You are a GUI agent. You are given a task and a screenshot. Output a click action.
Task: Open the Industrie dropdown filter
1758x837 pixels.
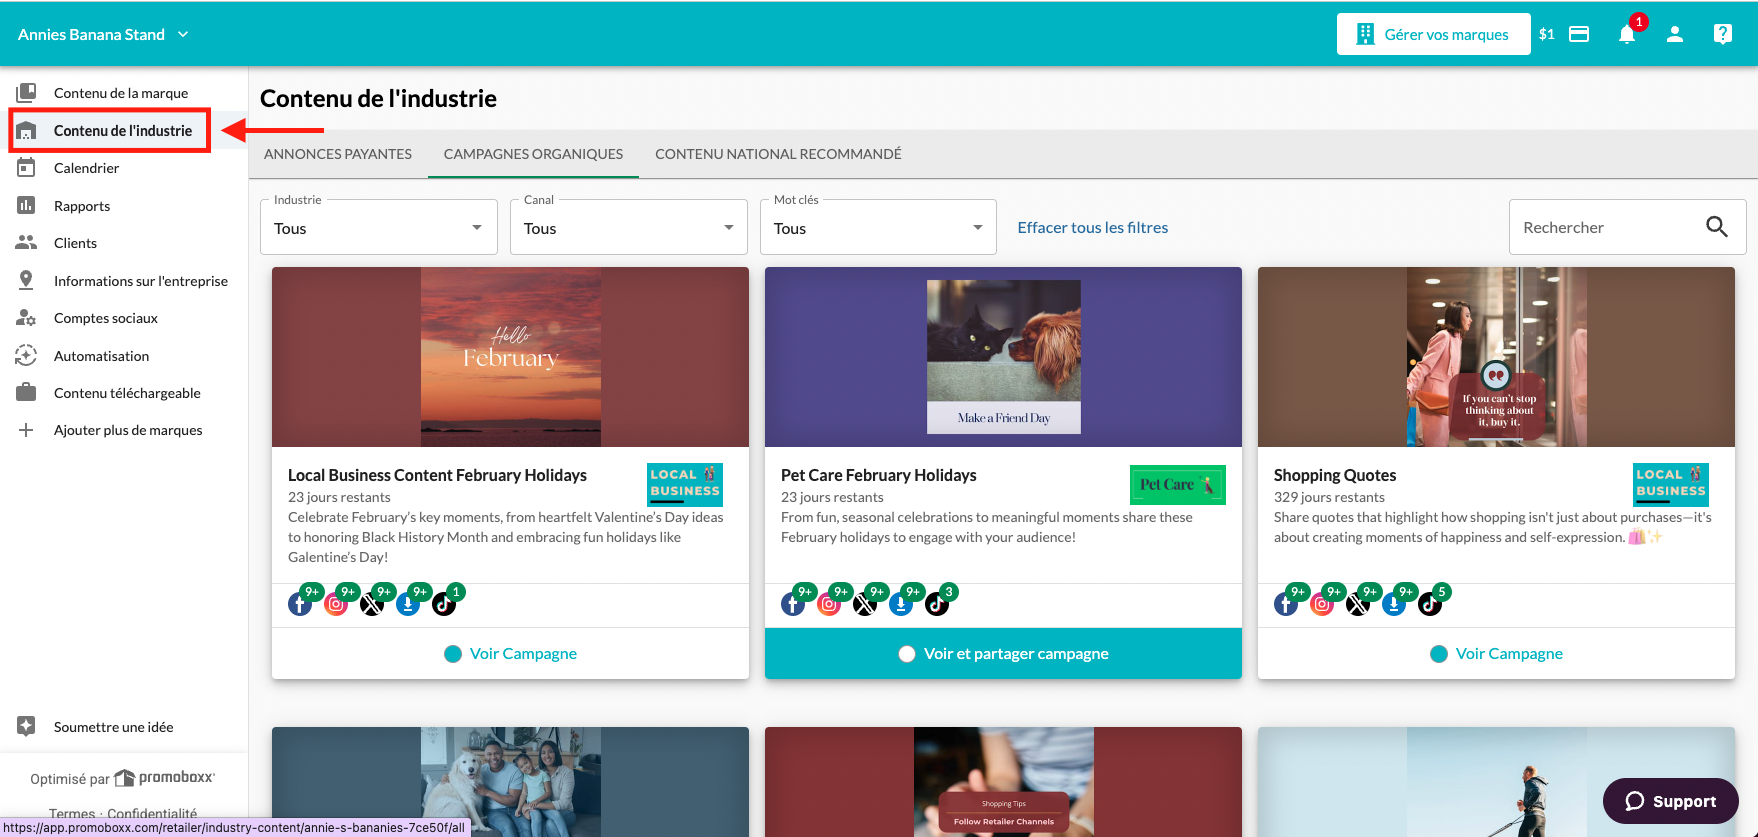pyautogui.click(x=379, y=227)
